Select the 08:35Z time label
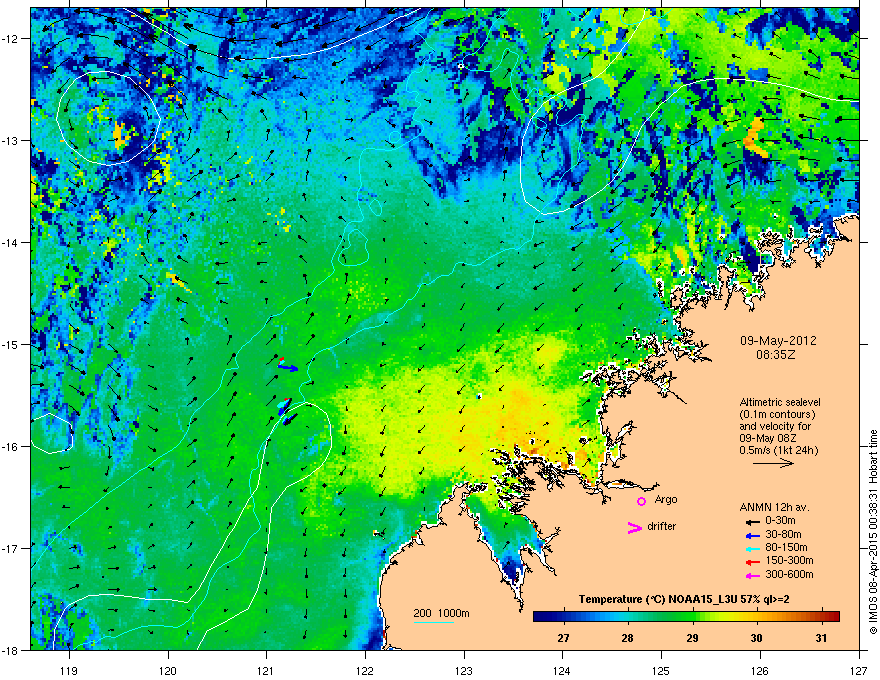This screenshot has width=880, height=680. pos(776,355)
